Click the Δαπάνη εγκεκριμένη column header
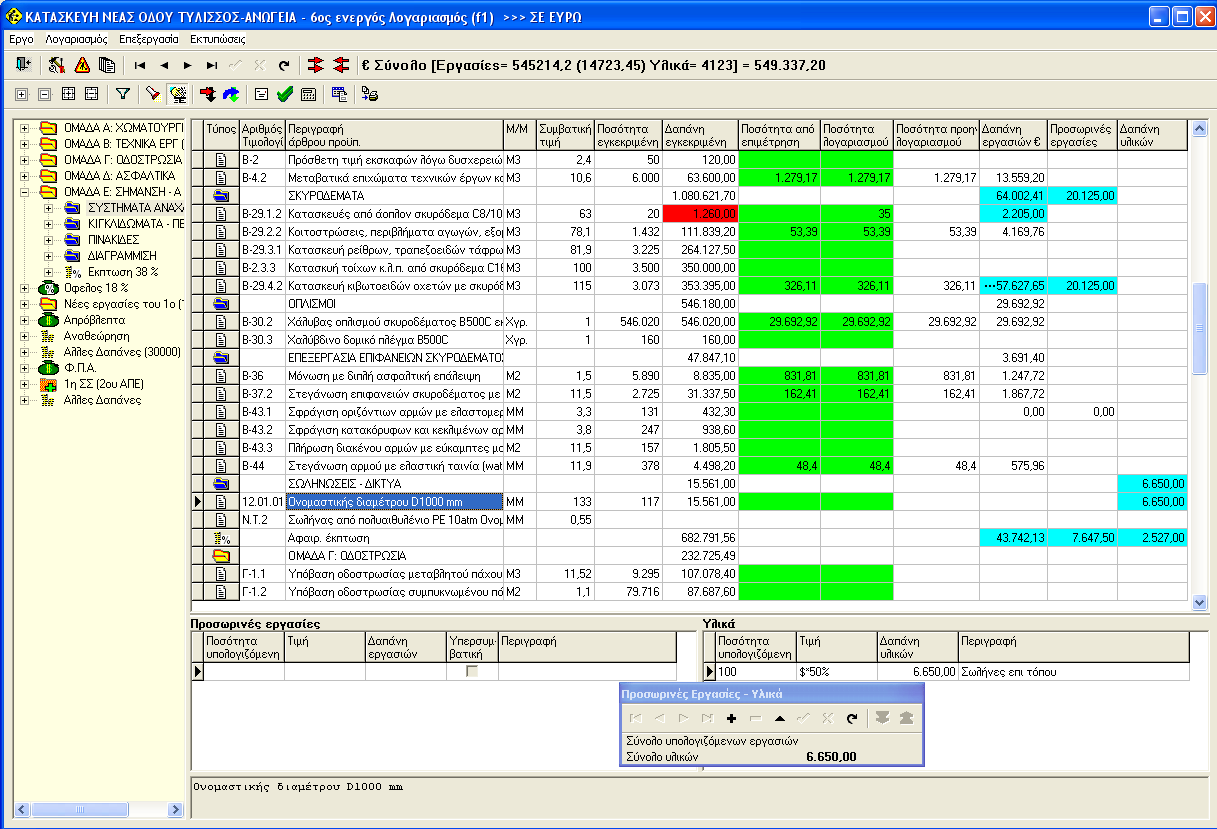The height and width of the screenshot is (829, 1217). click(x=699, y=135)
